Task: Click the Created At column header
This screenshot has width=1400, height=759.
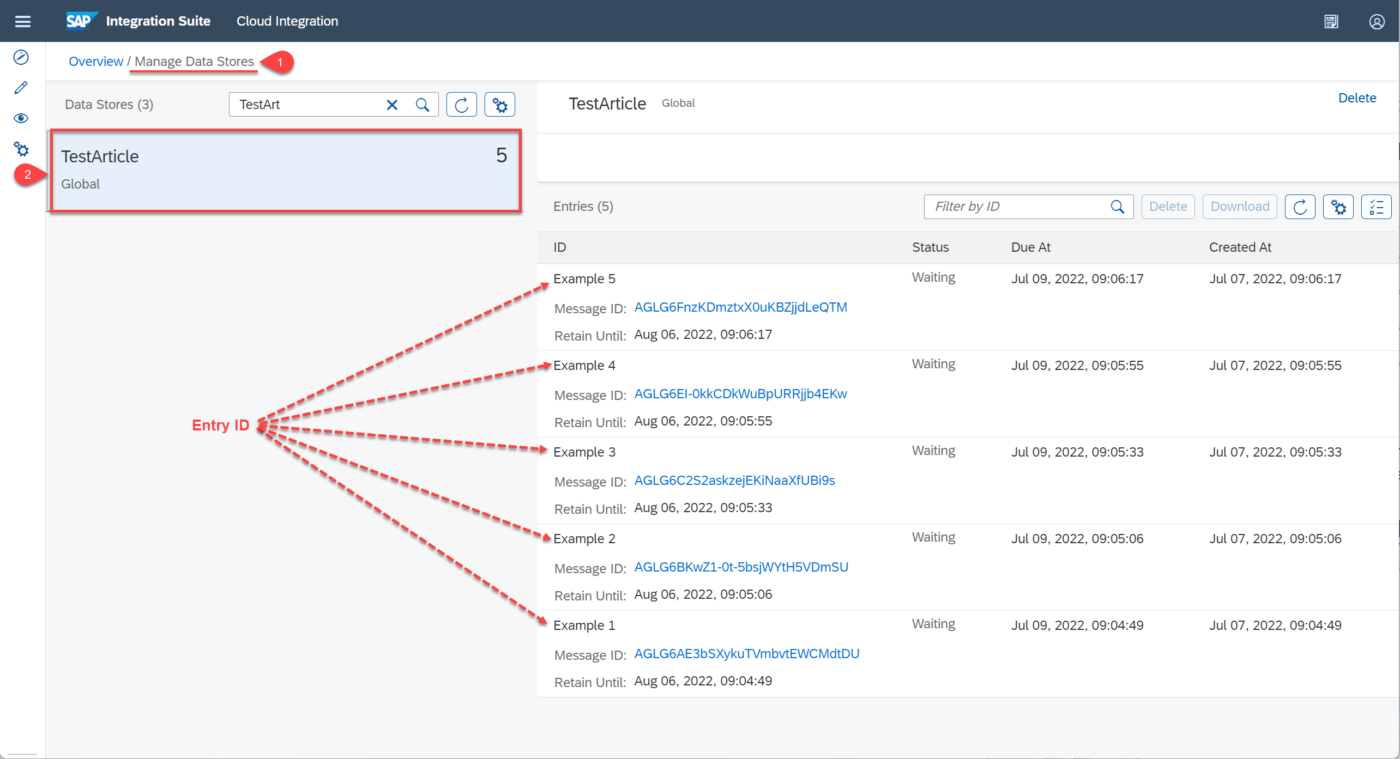Action: [1240, 247]
